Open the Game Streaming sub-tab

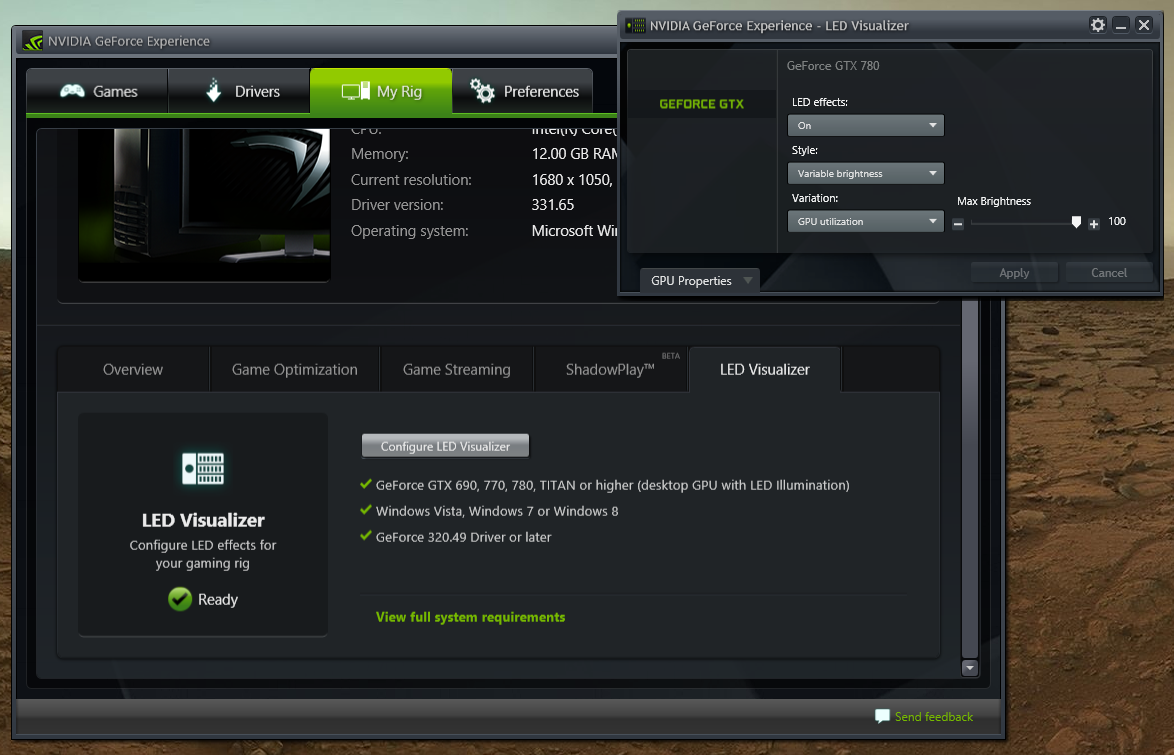(457, 369)
